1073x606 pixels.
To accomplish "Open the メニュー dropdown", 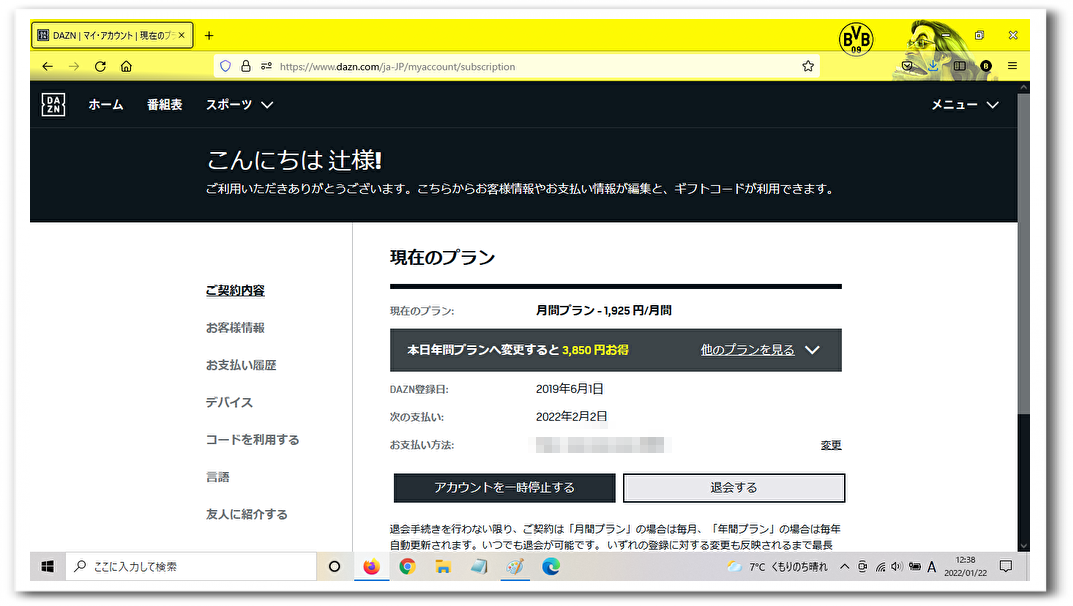I will click(x=964, y=104).
